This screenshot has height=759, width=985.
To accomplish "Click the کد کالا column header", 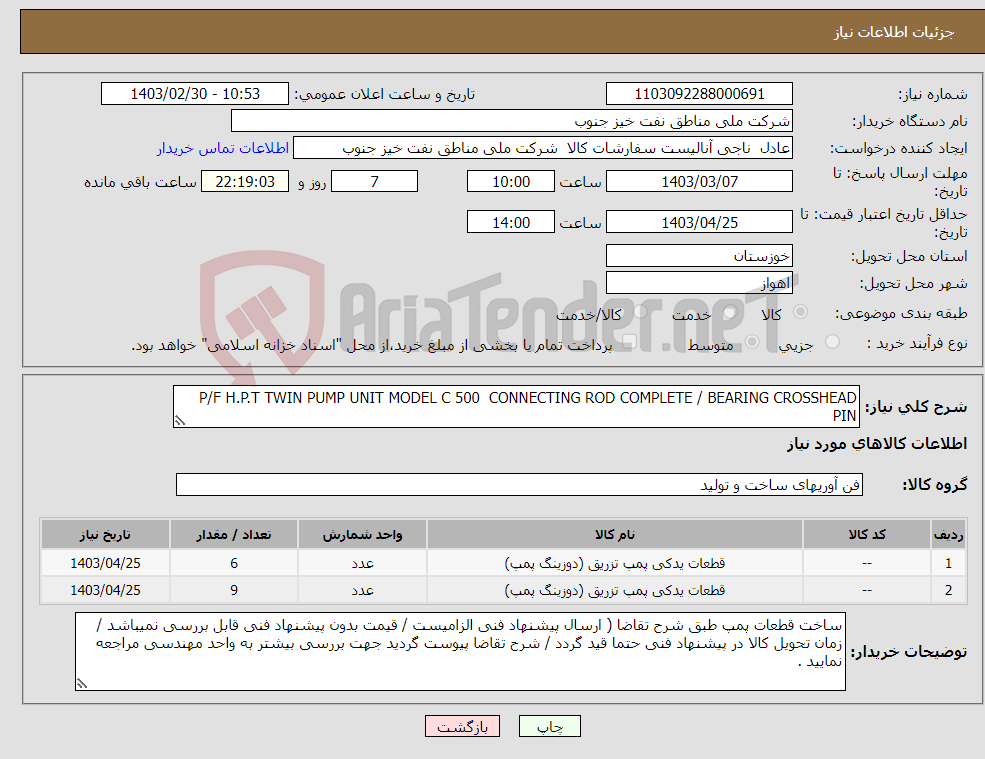I will pyautogui.click(x=867, y=535).
